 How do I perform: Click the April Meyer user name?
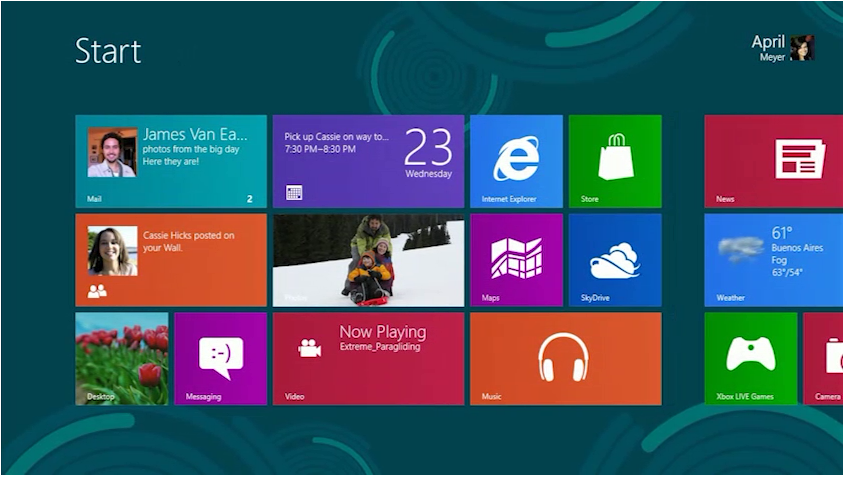click(x=768, y=47)
